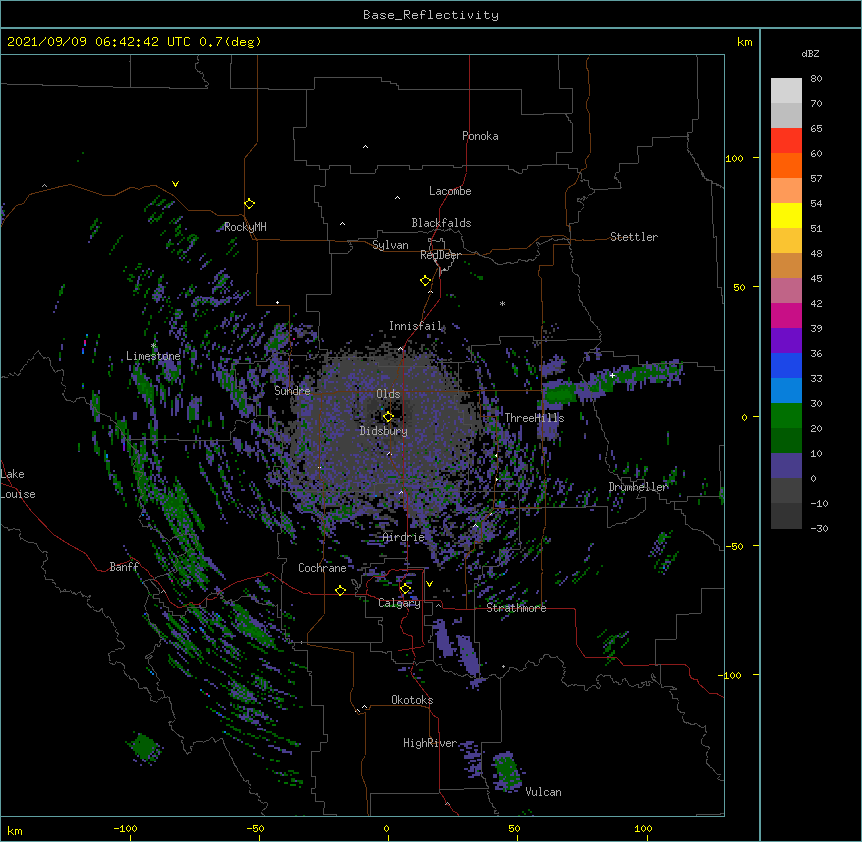Image resolution: width=862 pixels, height=842 pixels.
Task: Click the yellow diamond marker above Calgary label
Action: pyautogui.click(x=405, y=589)
